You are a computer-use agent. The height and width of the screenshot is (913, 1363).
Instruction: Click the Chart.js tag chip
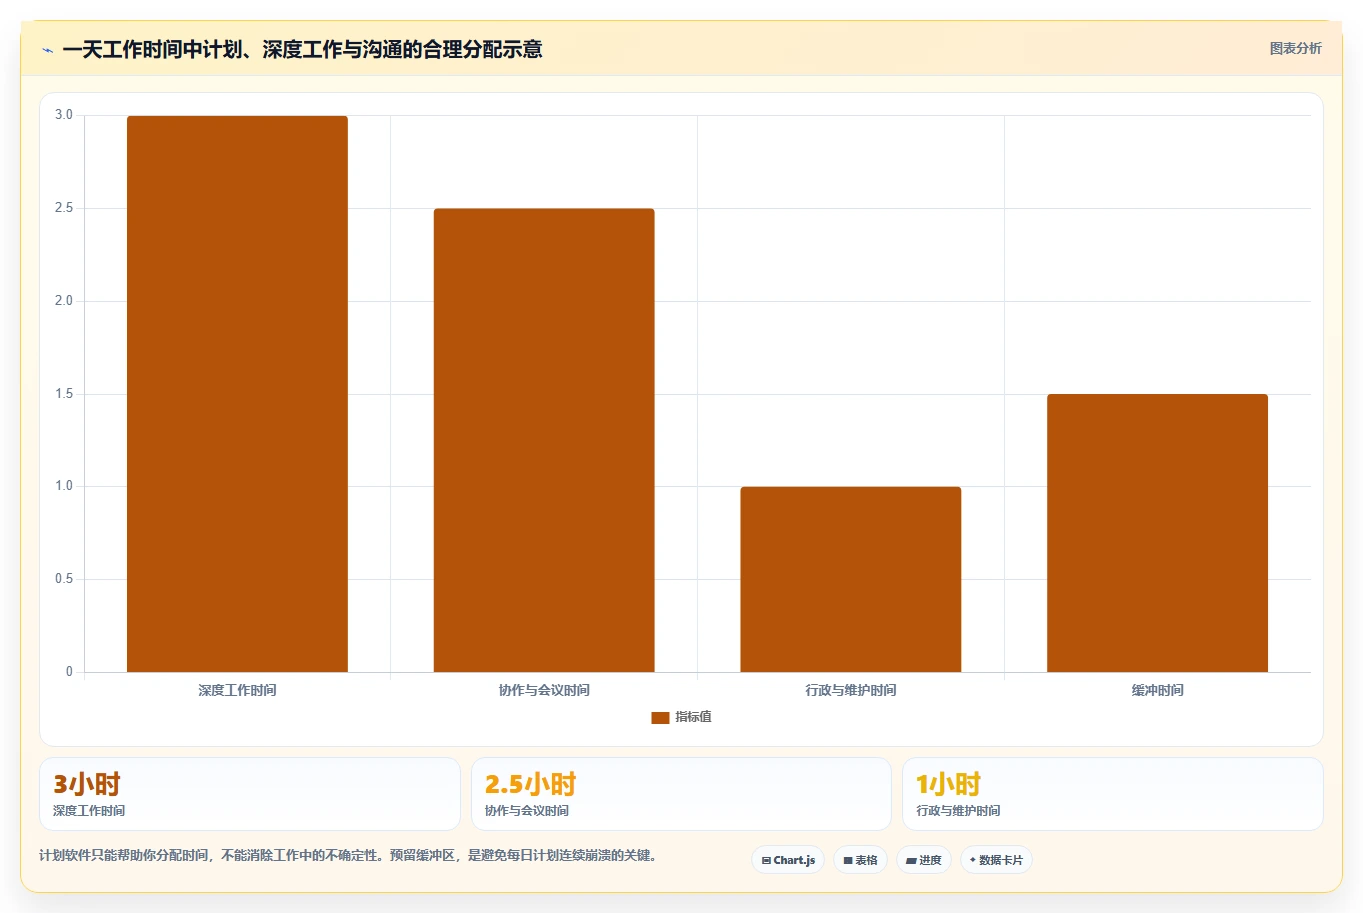point(788,860)
